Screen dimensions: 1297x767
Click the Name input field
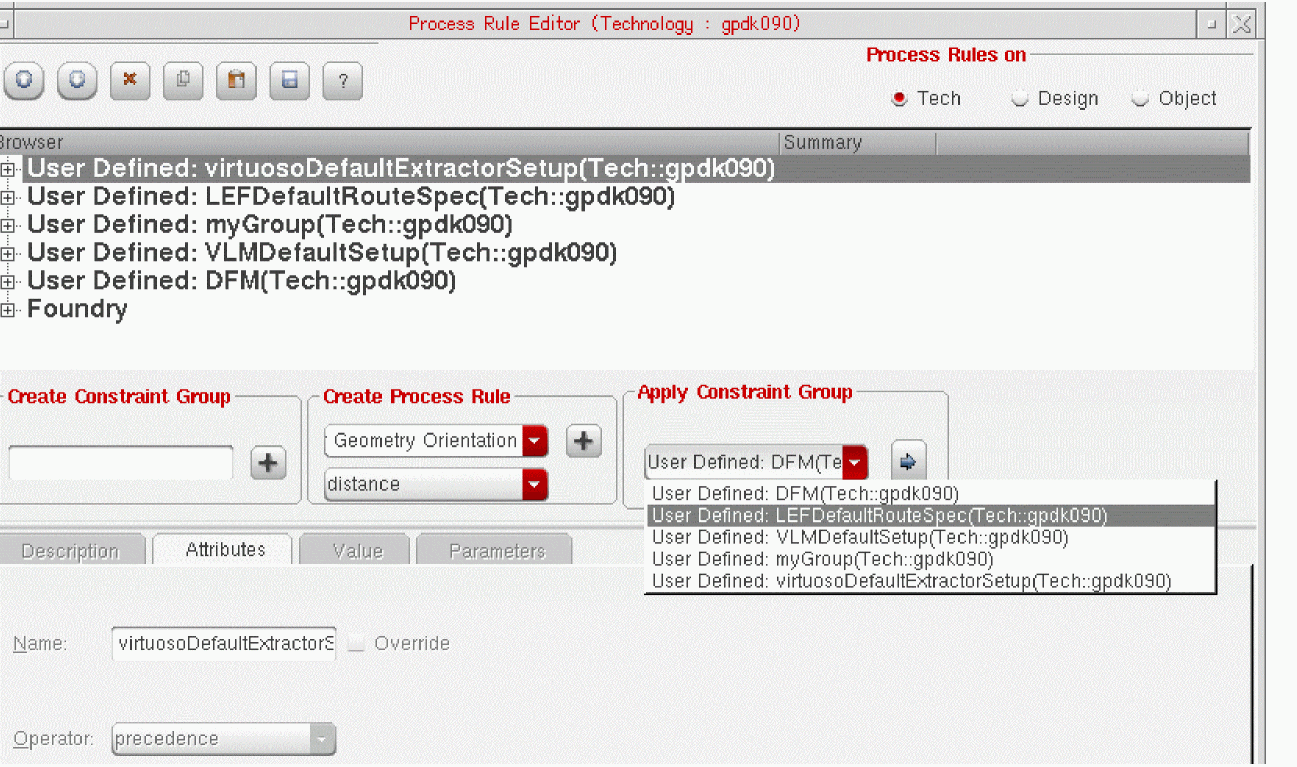tap(225, 643)
